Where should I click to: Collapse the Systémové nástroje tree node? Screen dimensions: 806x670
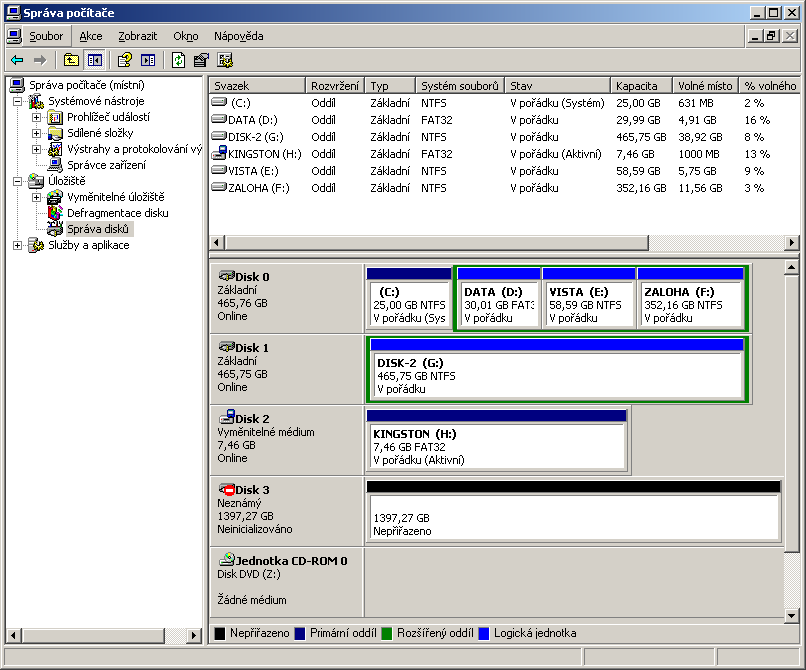pyautogui.click(x=17, y=101)
